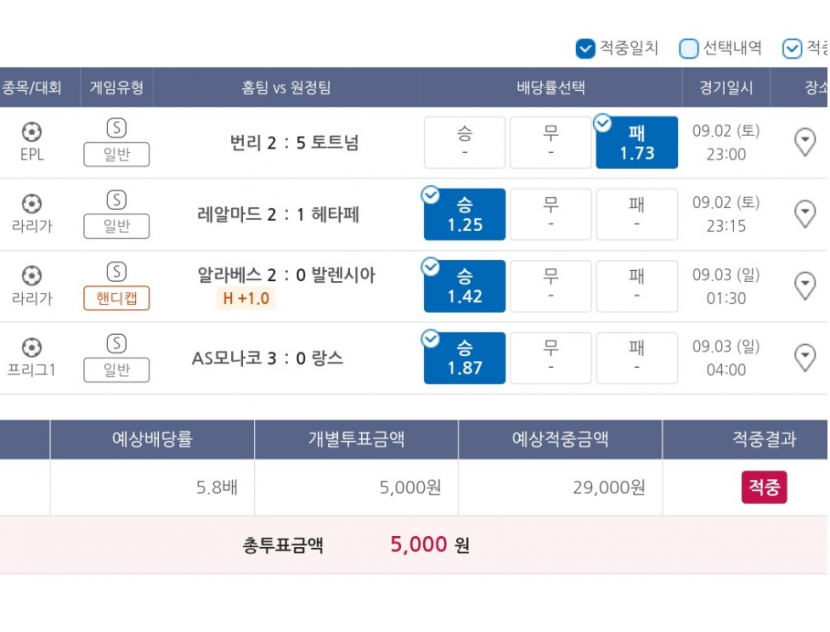The width and height of the screenshot is (830, 632).
Task: Click the red 적중 result badge
Action: coord(764,487)
